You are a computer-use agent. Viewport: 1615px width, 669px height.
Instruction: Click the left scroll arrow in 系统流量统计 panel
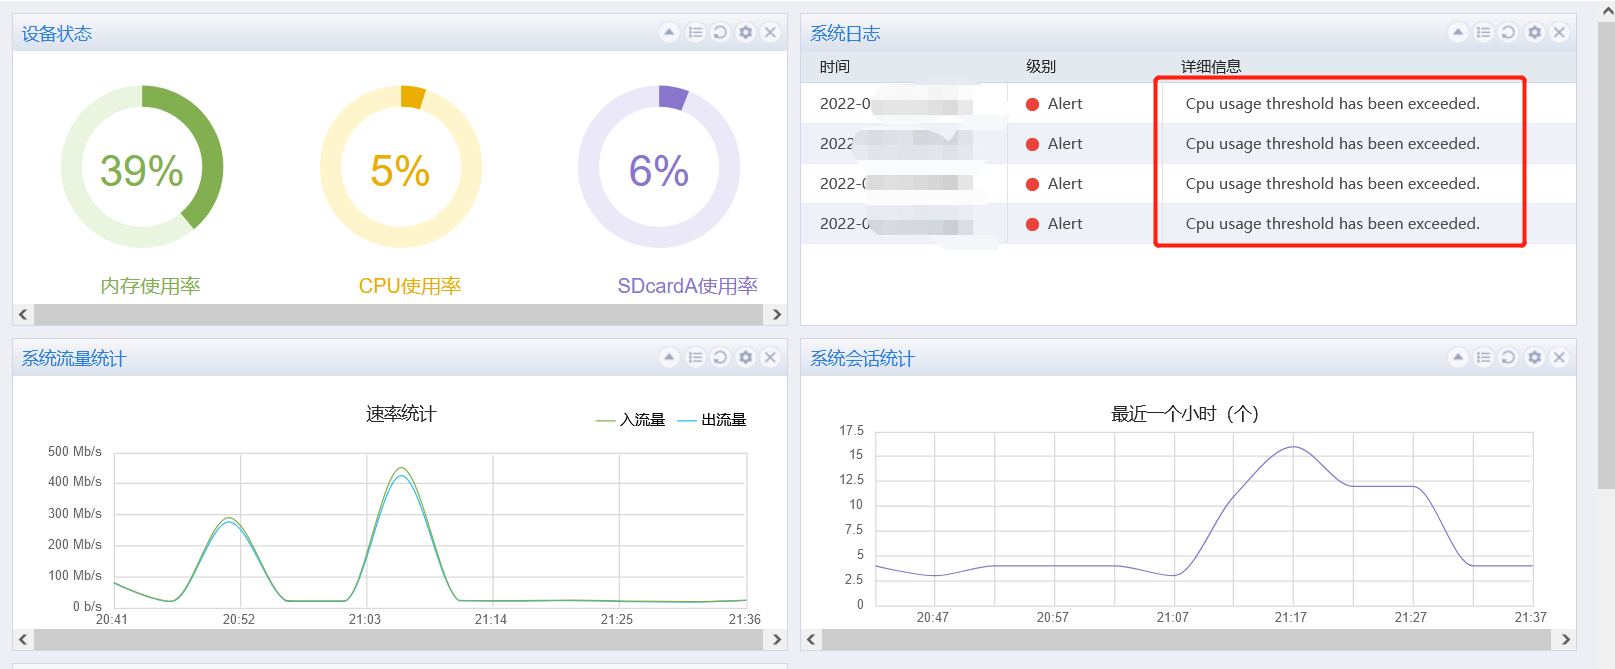click(23, 639)
